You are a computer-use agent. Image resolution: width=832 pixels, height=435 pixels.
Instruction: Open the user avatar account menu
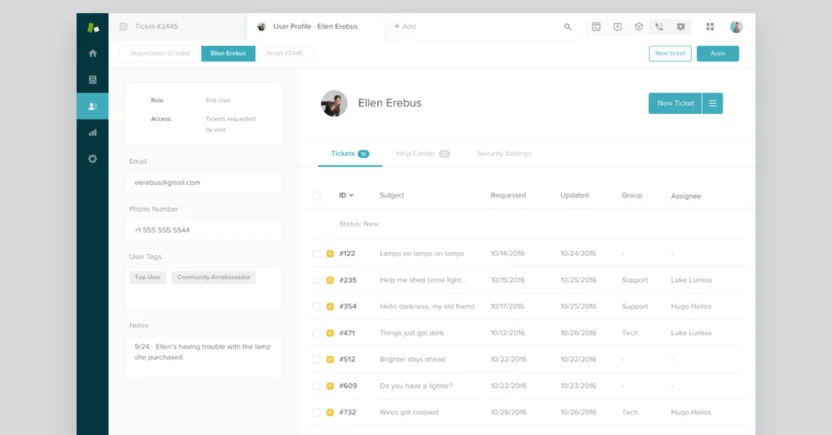737,27
